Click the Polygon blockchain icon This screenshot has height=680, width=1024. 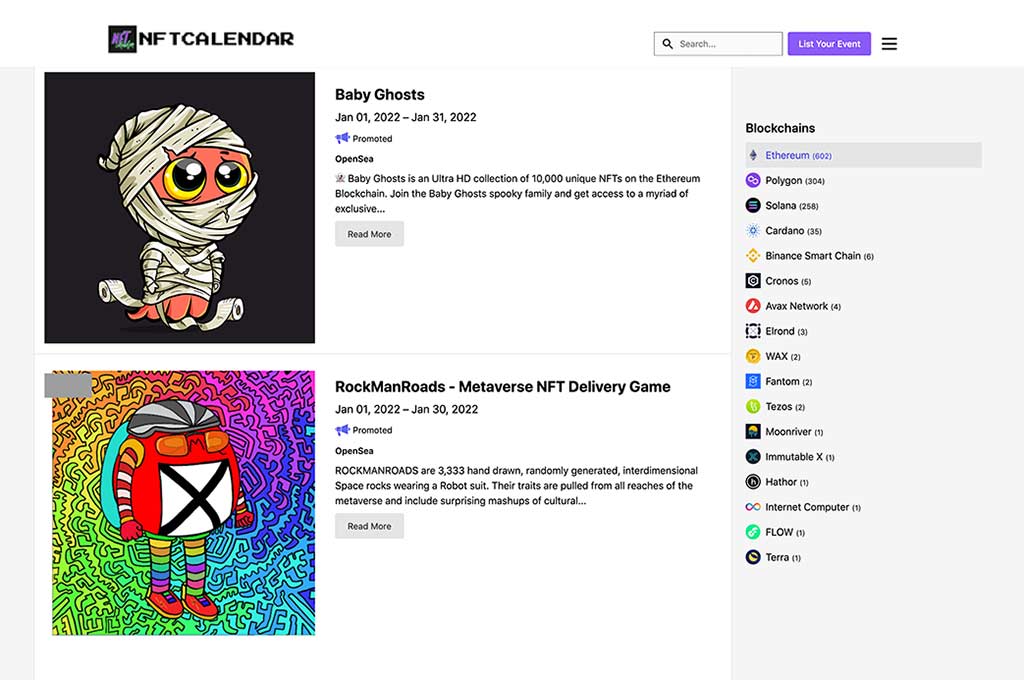coord(753,180)
